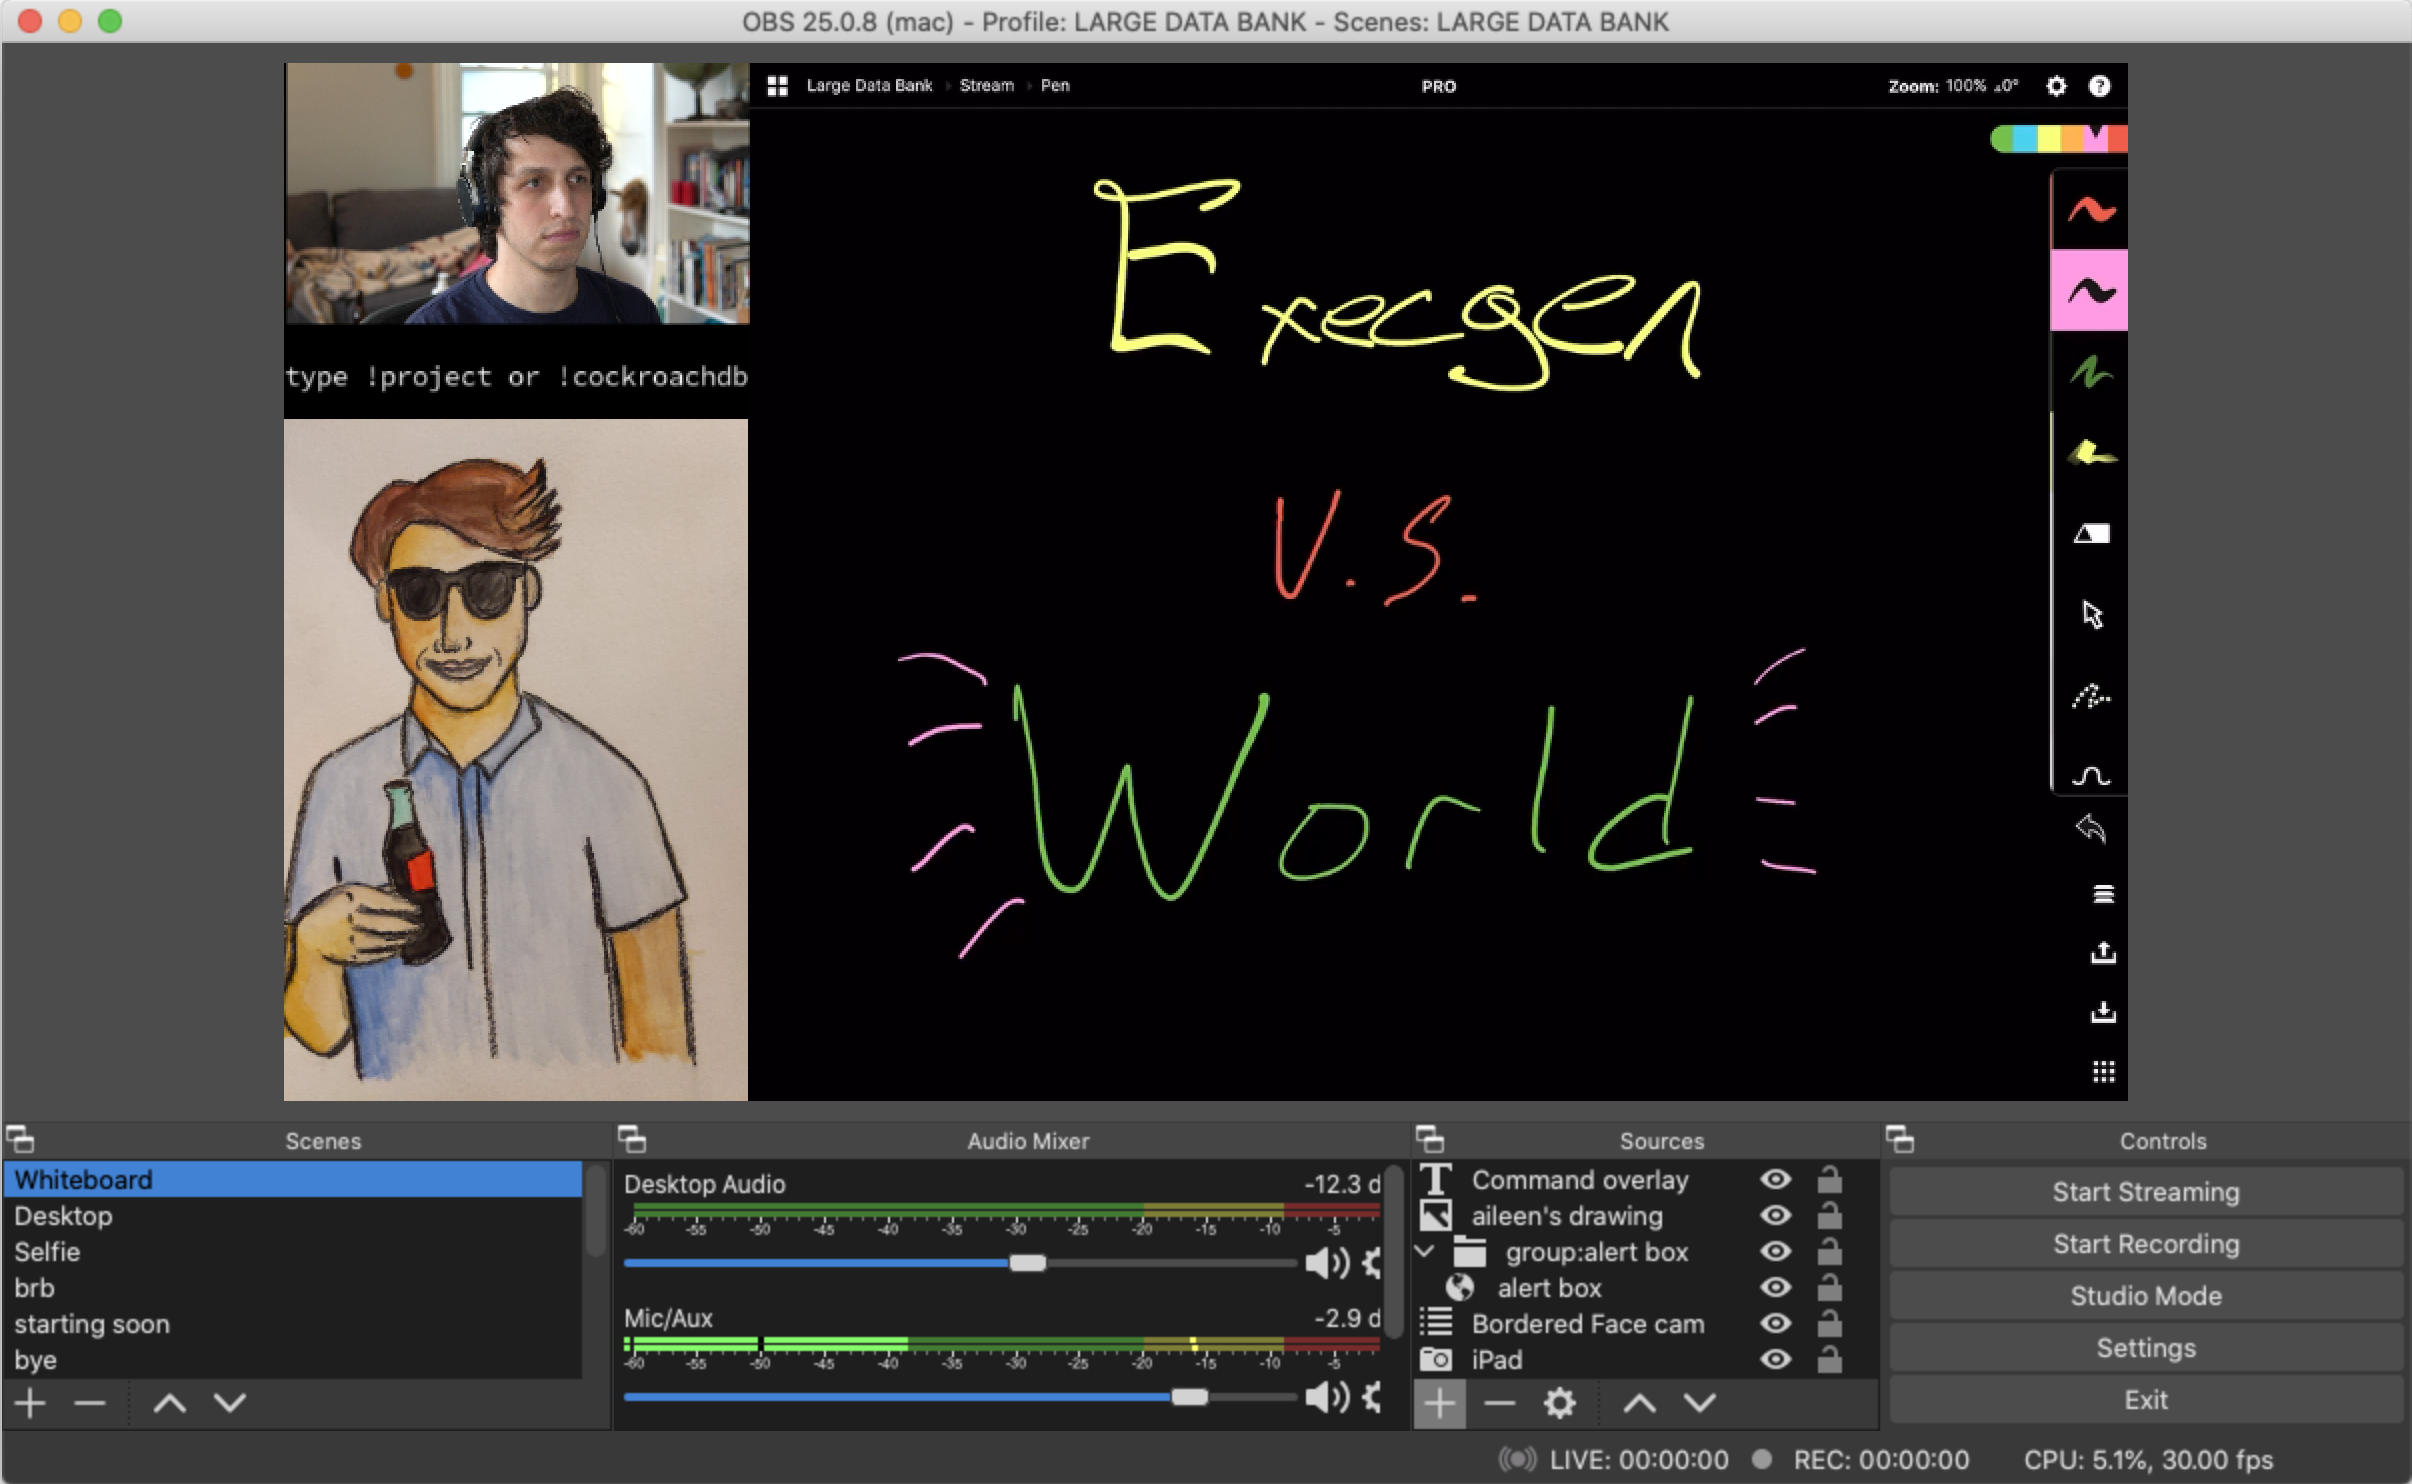Click the undo arrow in whiteboard
The image size is (2412, 1484).
tap(2091, 828)
